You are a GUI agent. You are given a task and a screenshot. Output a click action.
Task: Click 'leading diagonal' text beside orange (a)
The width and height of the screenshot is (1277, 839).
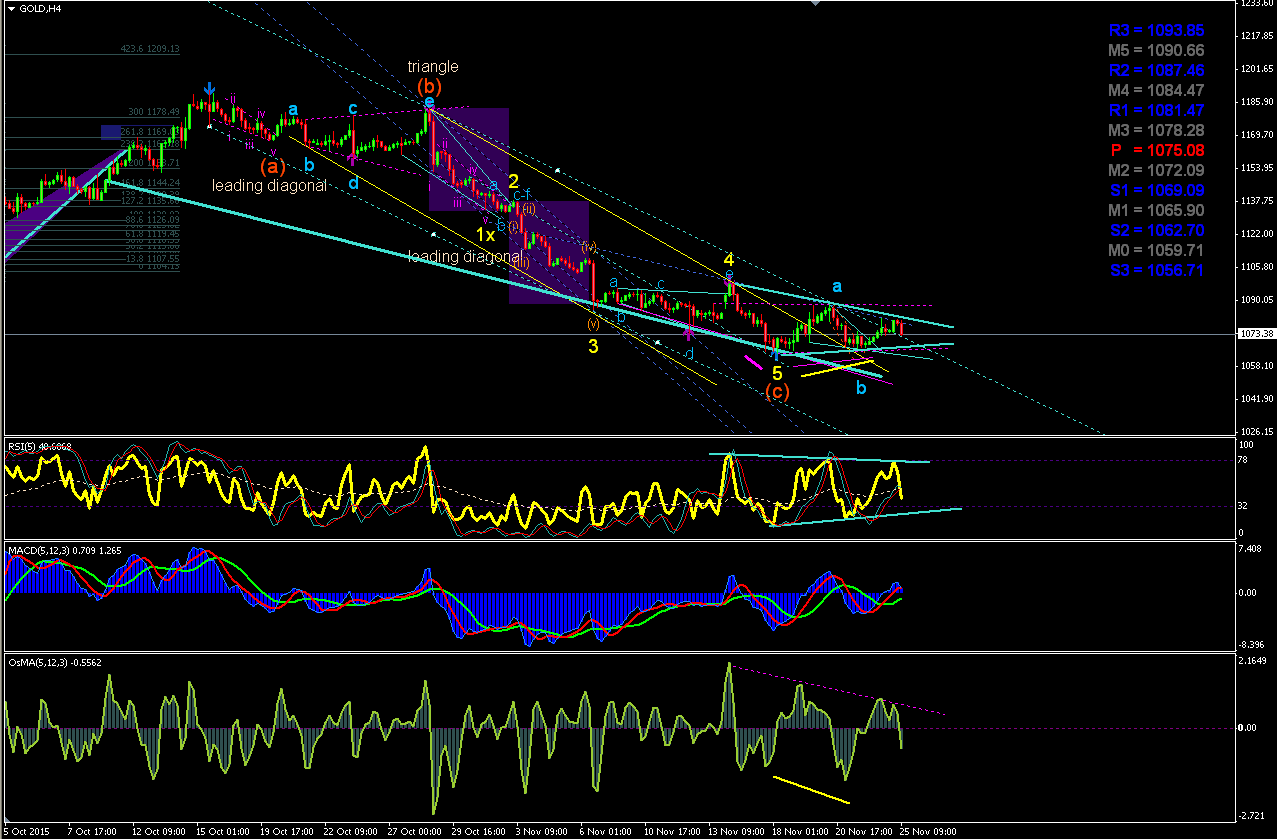coord(269,186)
